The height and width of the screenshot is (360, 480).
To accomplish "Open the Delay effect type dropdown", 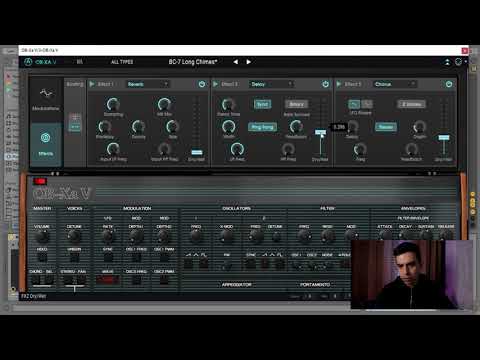I will click(271, 84).
